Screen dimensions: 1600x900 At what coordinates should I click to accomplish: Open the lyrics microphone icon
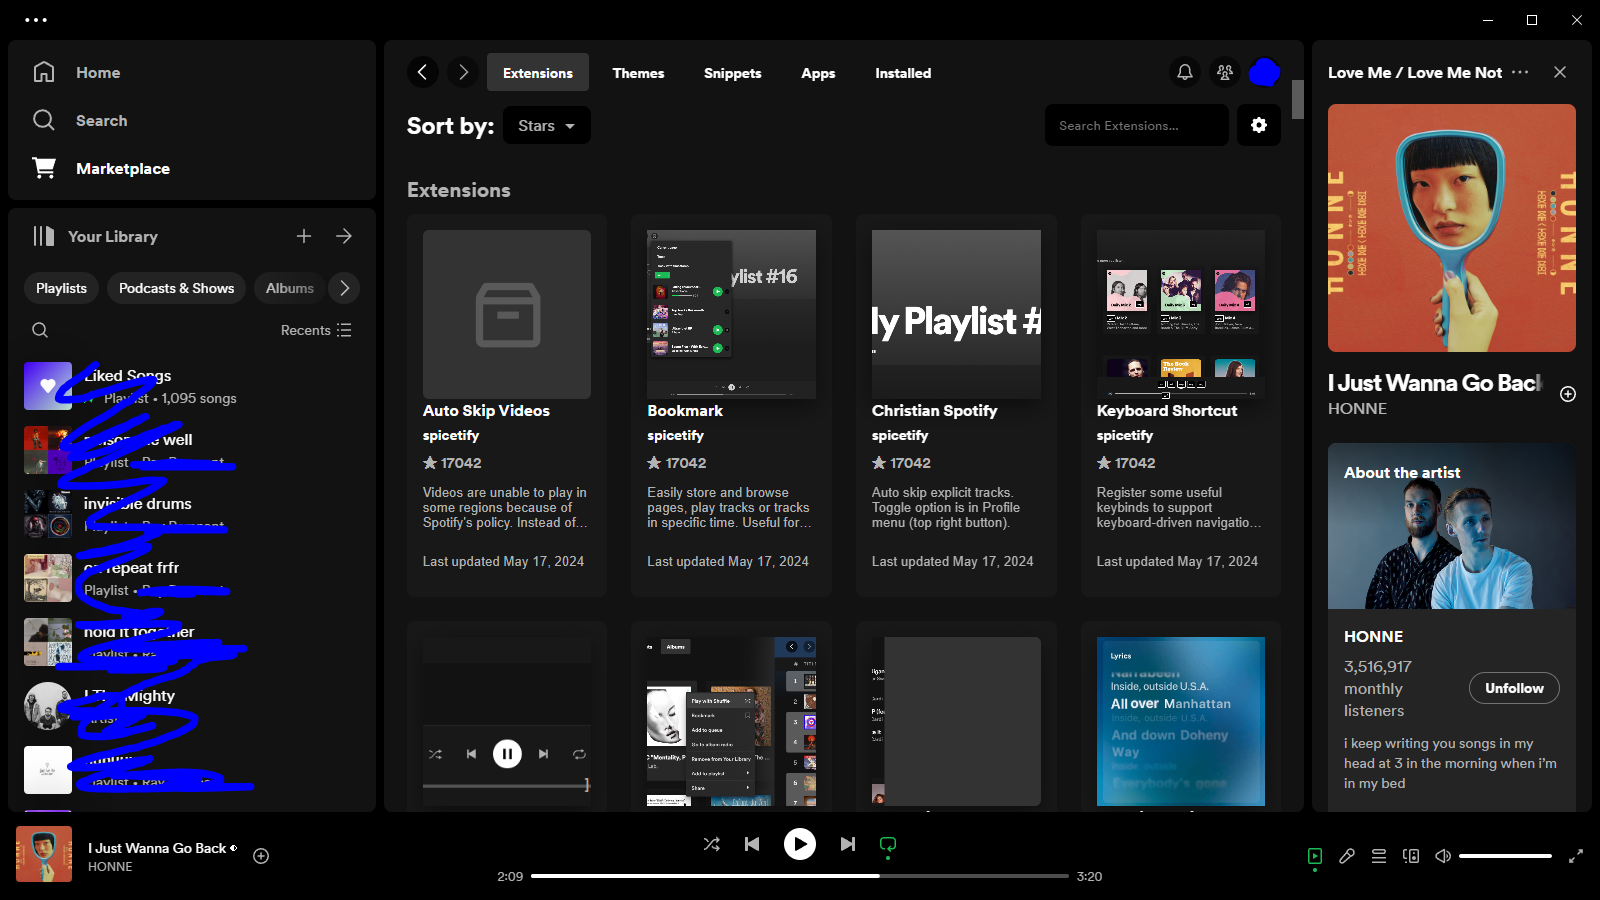[1347, 856]
